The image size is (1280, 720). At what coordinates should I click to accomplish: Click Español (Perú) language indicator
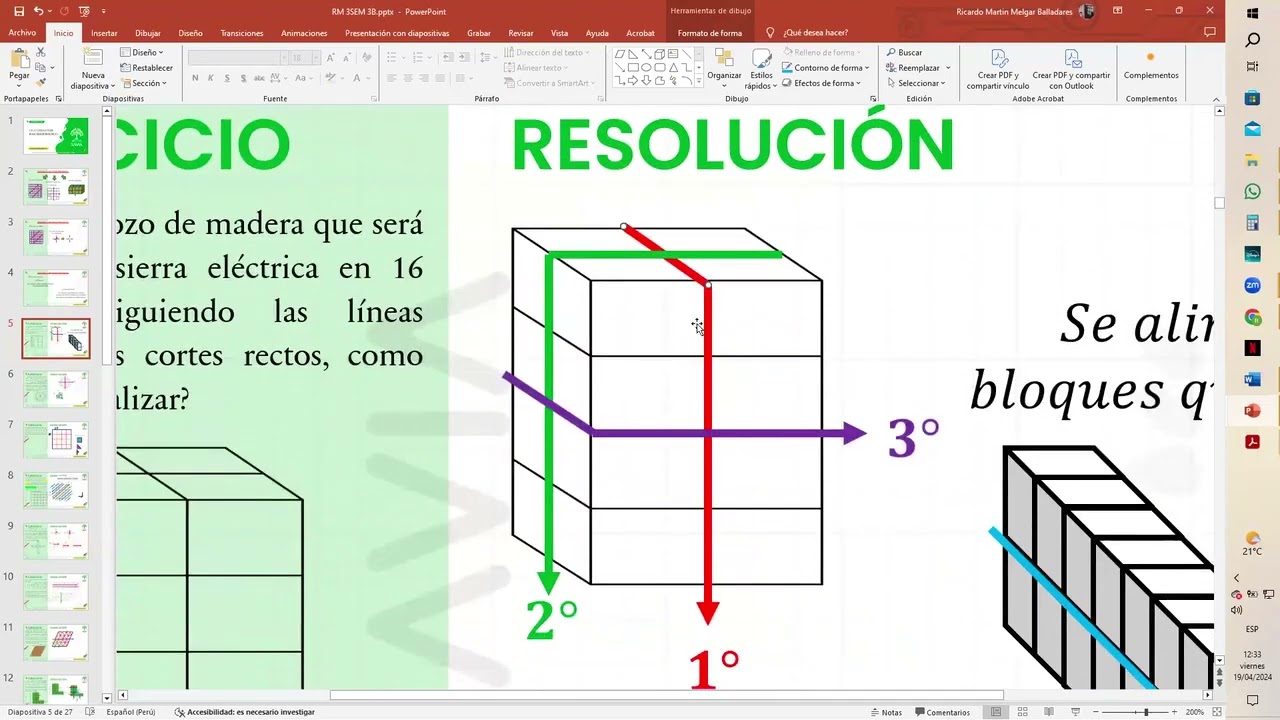131,712
